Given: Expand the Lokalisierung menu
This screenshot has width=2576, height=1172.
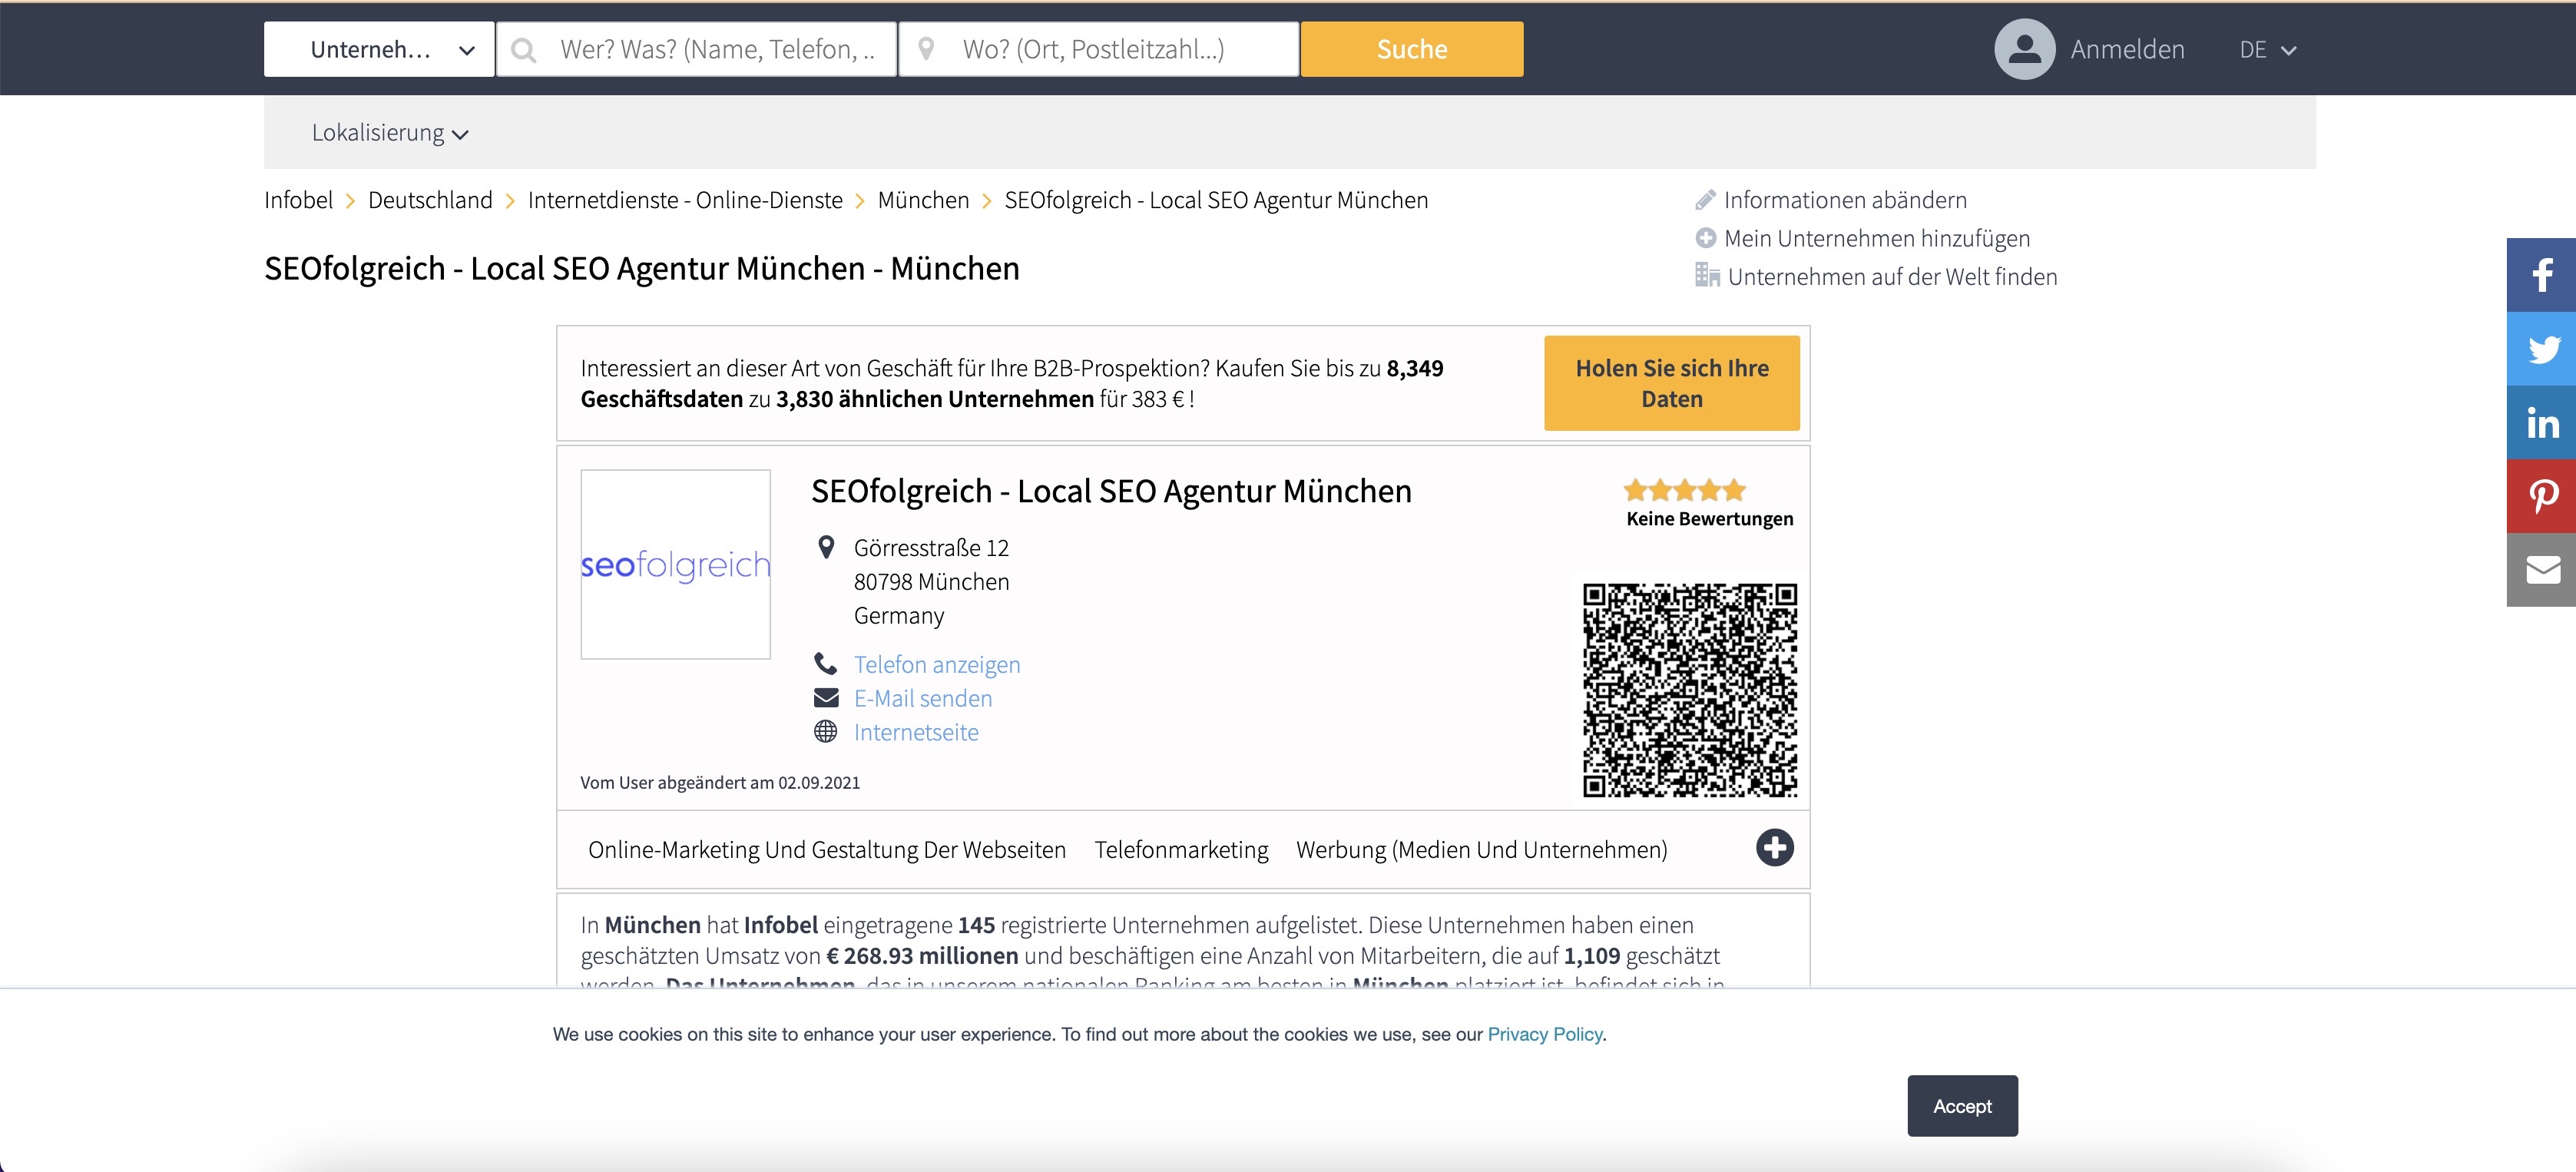Looking at the screenshot, I should tap(390, 133).
